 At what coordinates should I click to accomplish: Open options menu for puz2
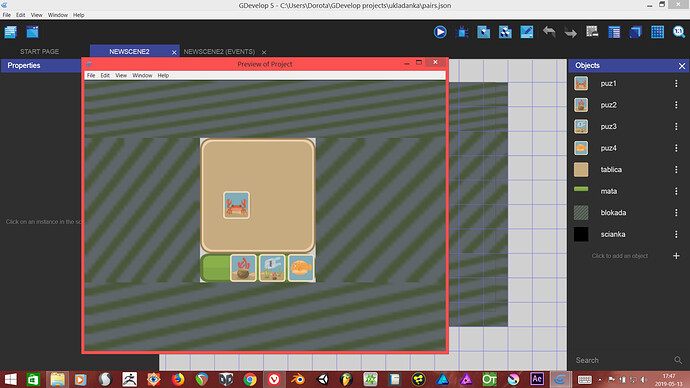pos(676,105)
